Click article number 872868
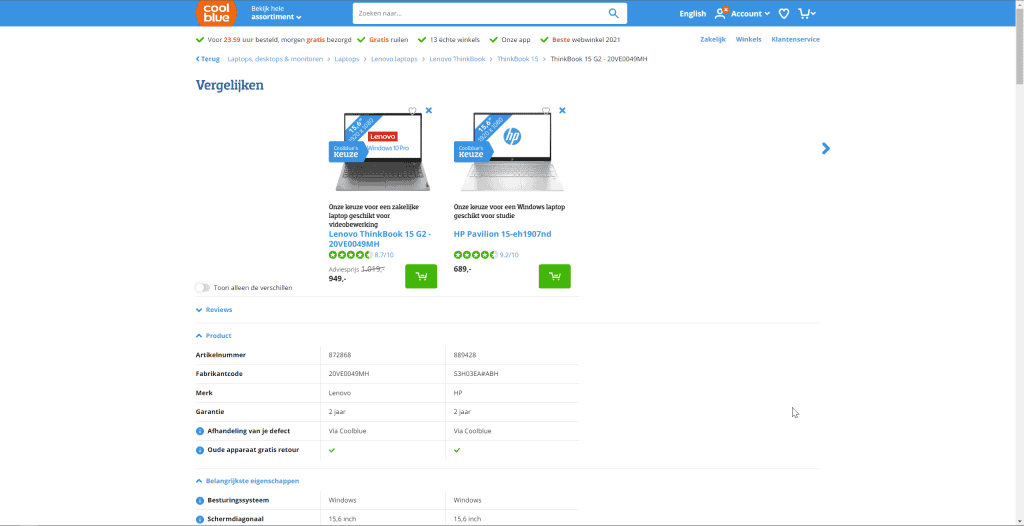 [340, 355]
